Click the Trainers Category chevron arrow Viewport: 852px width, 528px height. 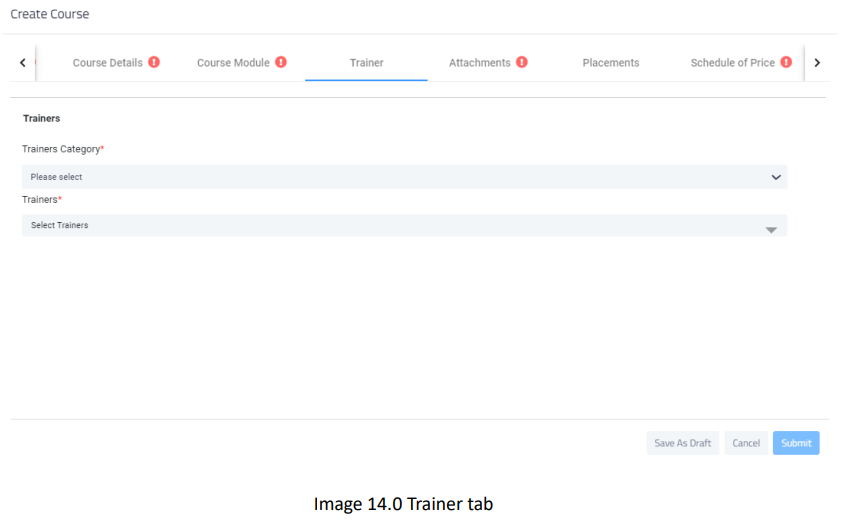click(x=776, y=177)
